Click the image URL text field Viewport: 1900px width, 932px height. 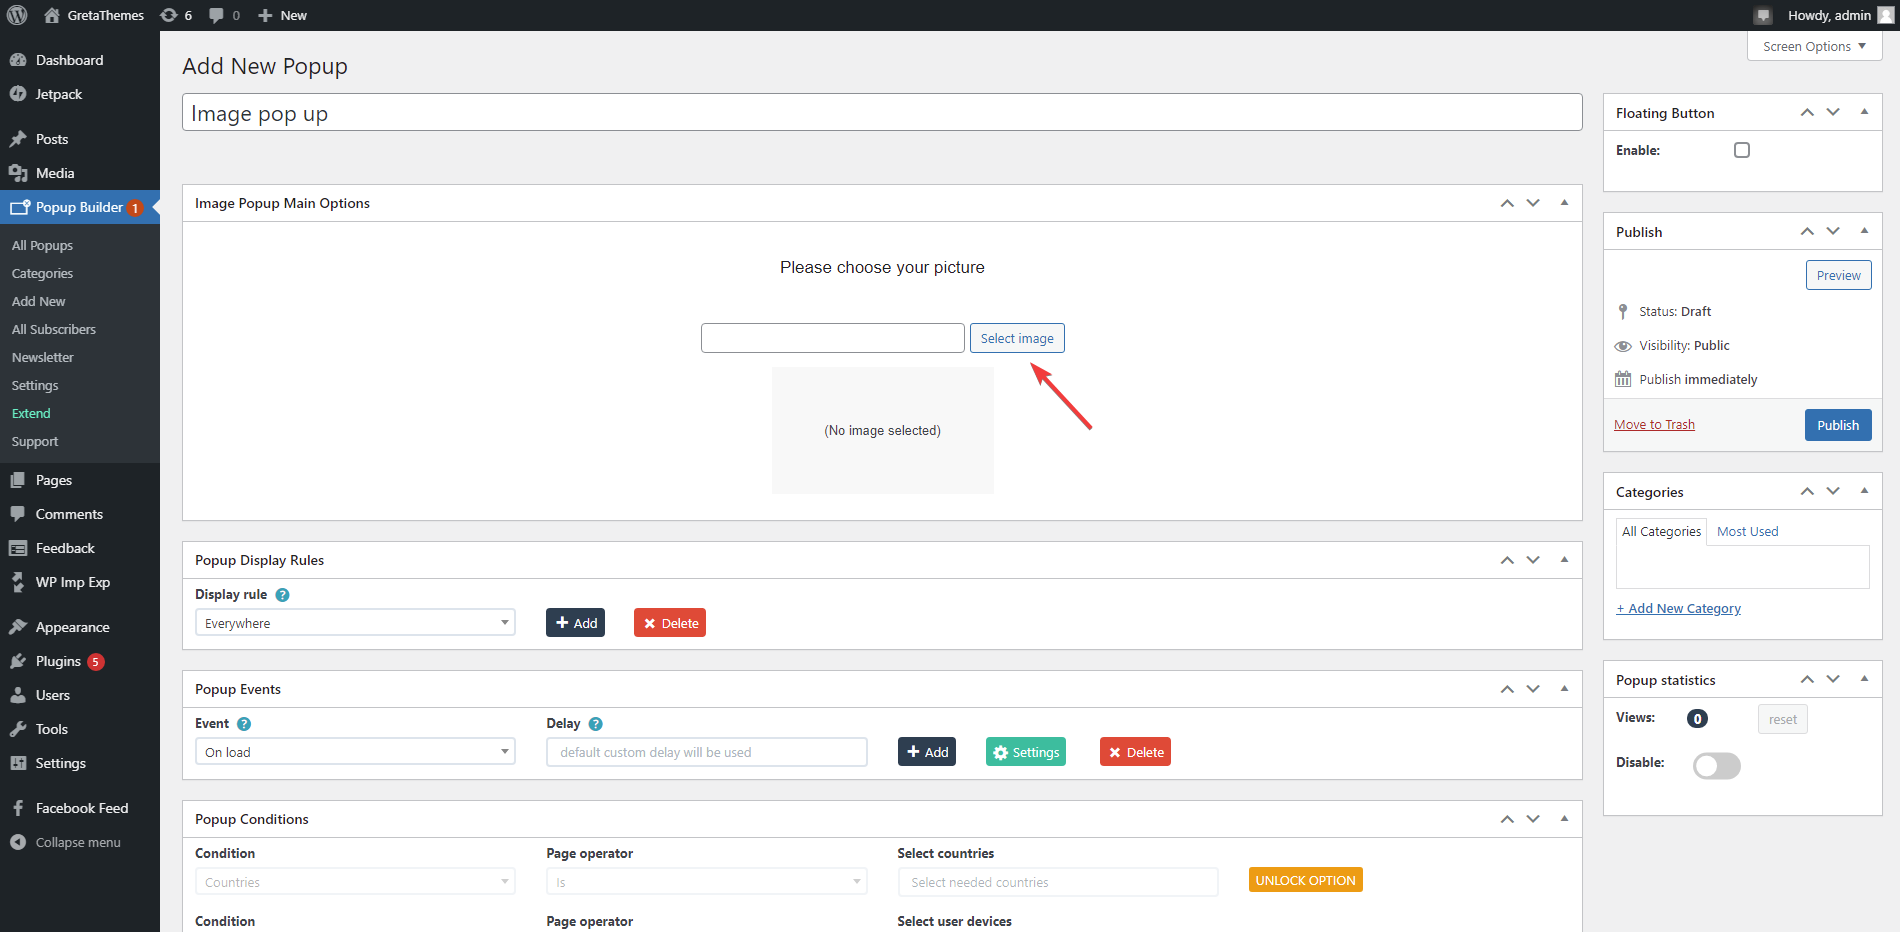pos(833,338)
